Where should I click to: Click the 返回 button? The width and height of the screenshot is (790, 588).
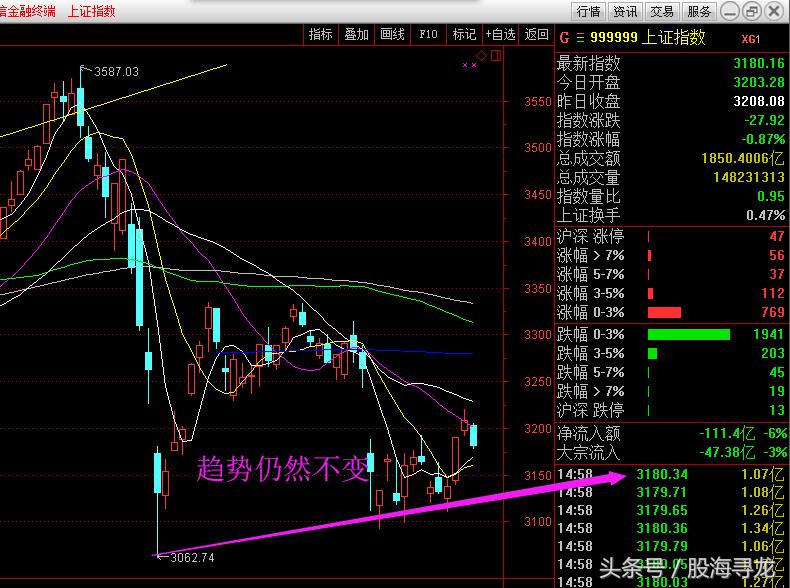[536, 34]
